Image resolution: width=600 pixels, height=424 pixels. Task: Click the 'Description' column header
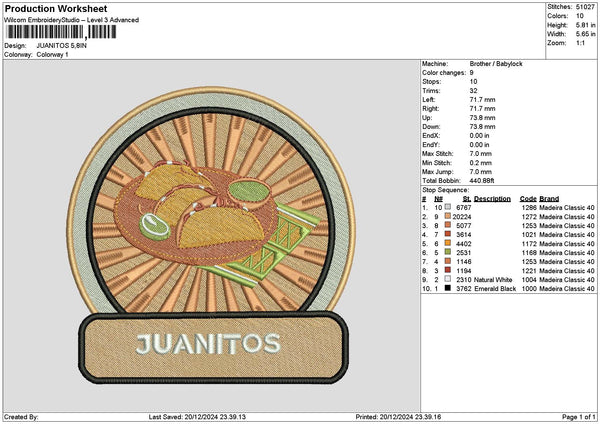(x=492, y=199)
